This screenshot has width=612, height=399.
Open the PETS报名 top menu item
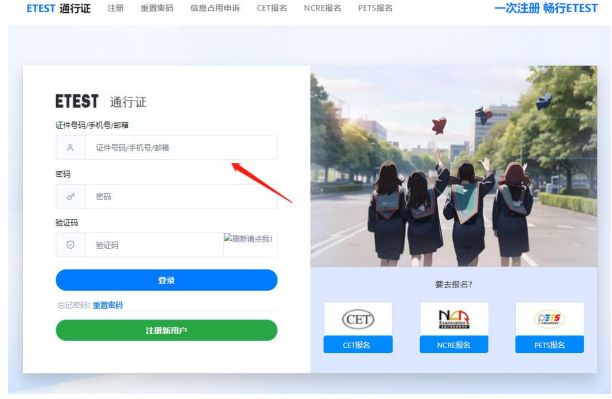[375, 8]
